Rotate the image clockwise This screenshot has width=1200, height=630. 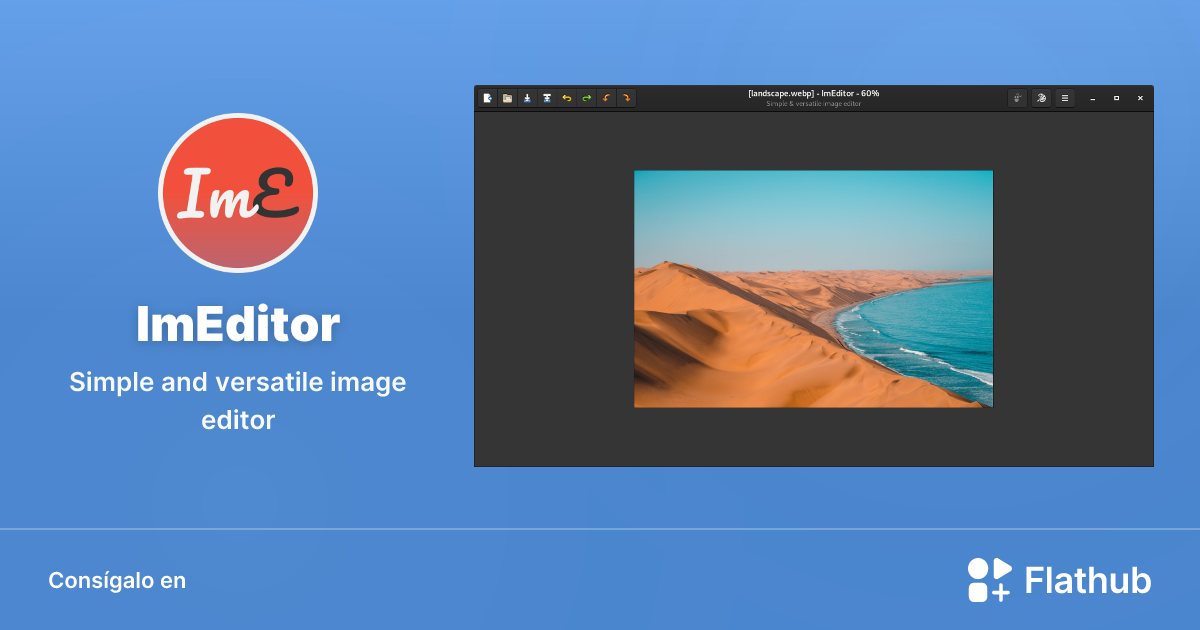[627, 98]
